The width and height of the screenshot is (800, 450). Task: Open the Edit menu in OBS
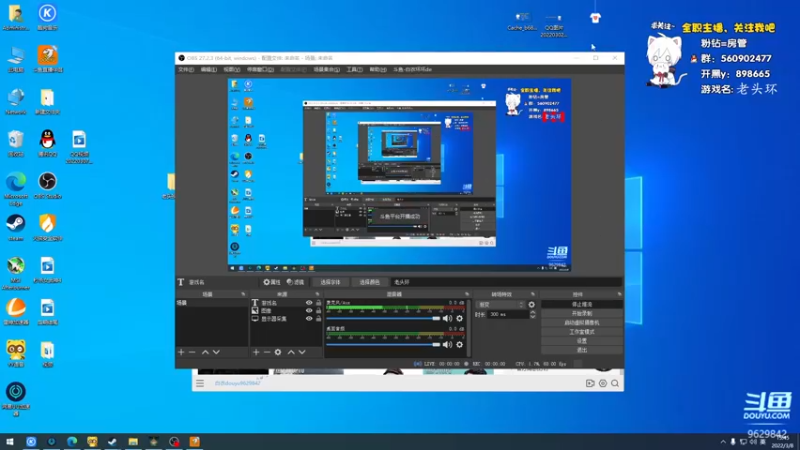208,69
